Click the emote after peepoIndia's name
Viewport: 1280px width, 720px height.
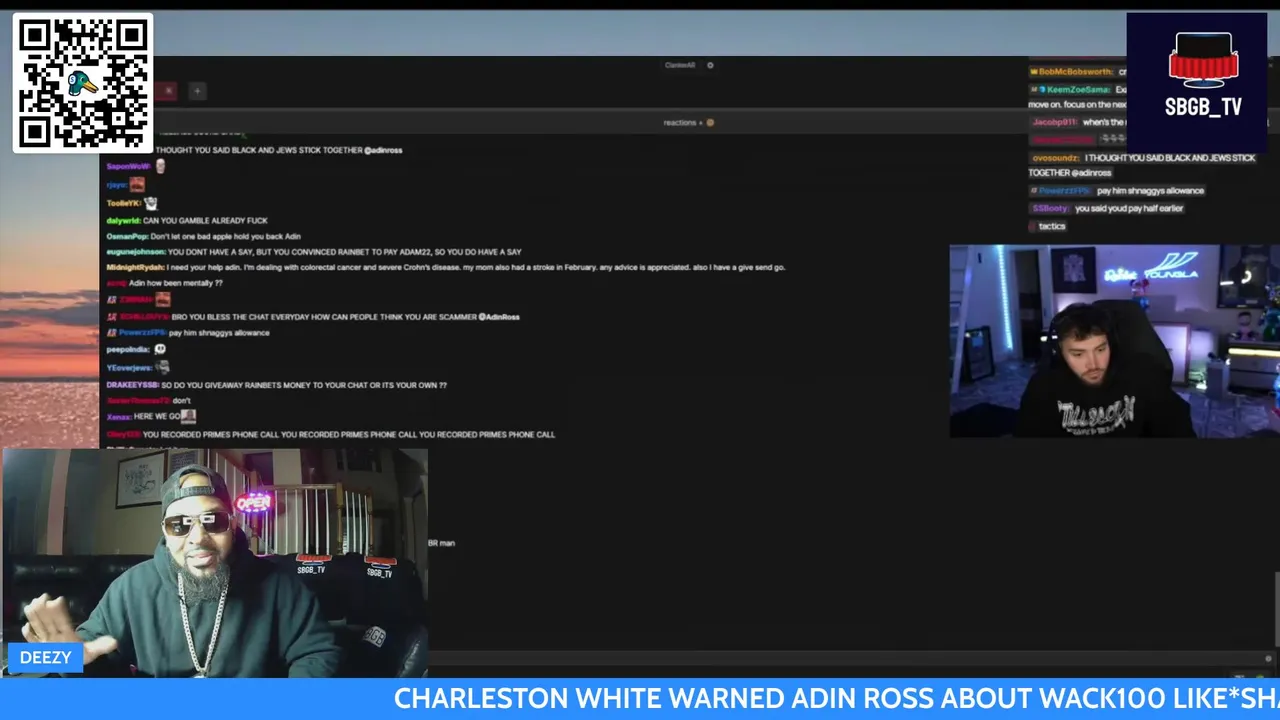click(x=159, y=349)
